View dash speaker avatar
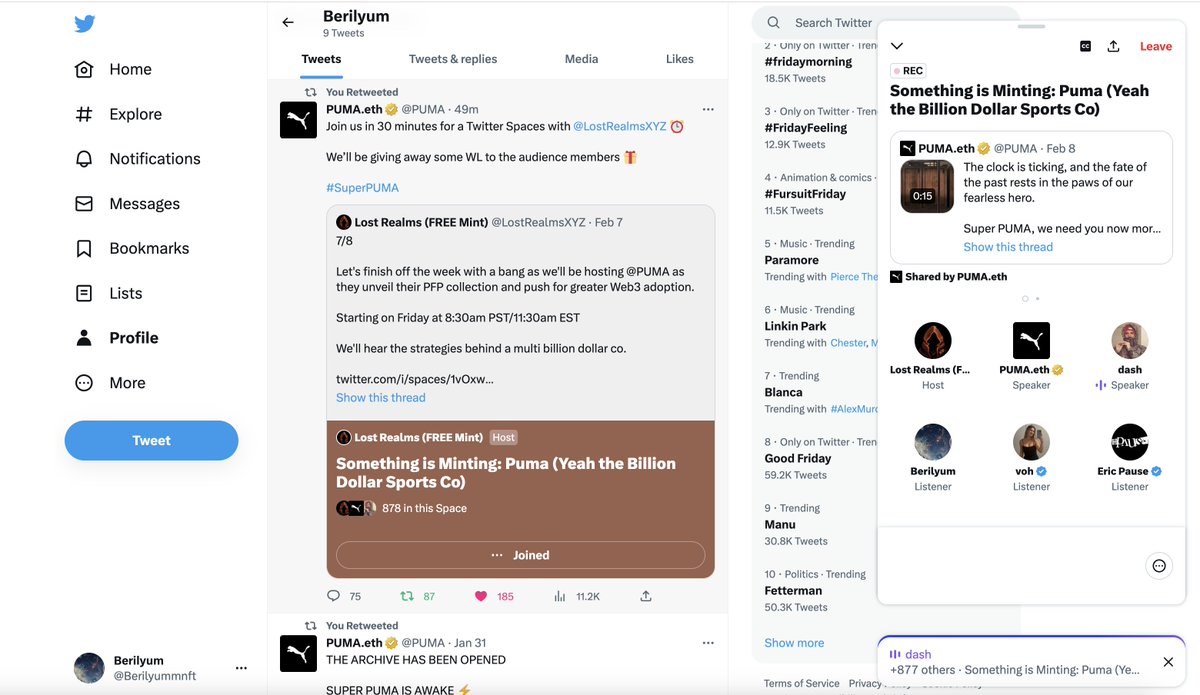 (x=1130, y=341)
